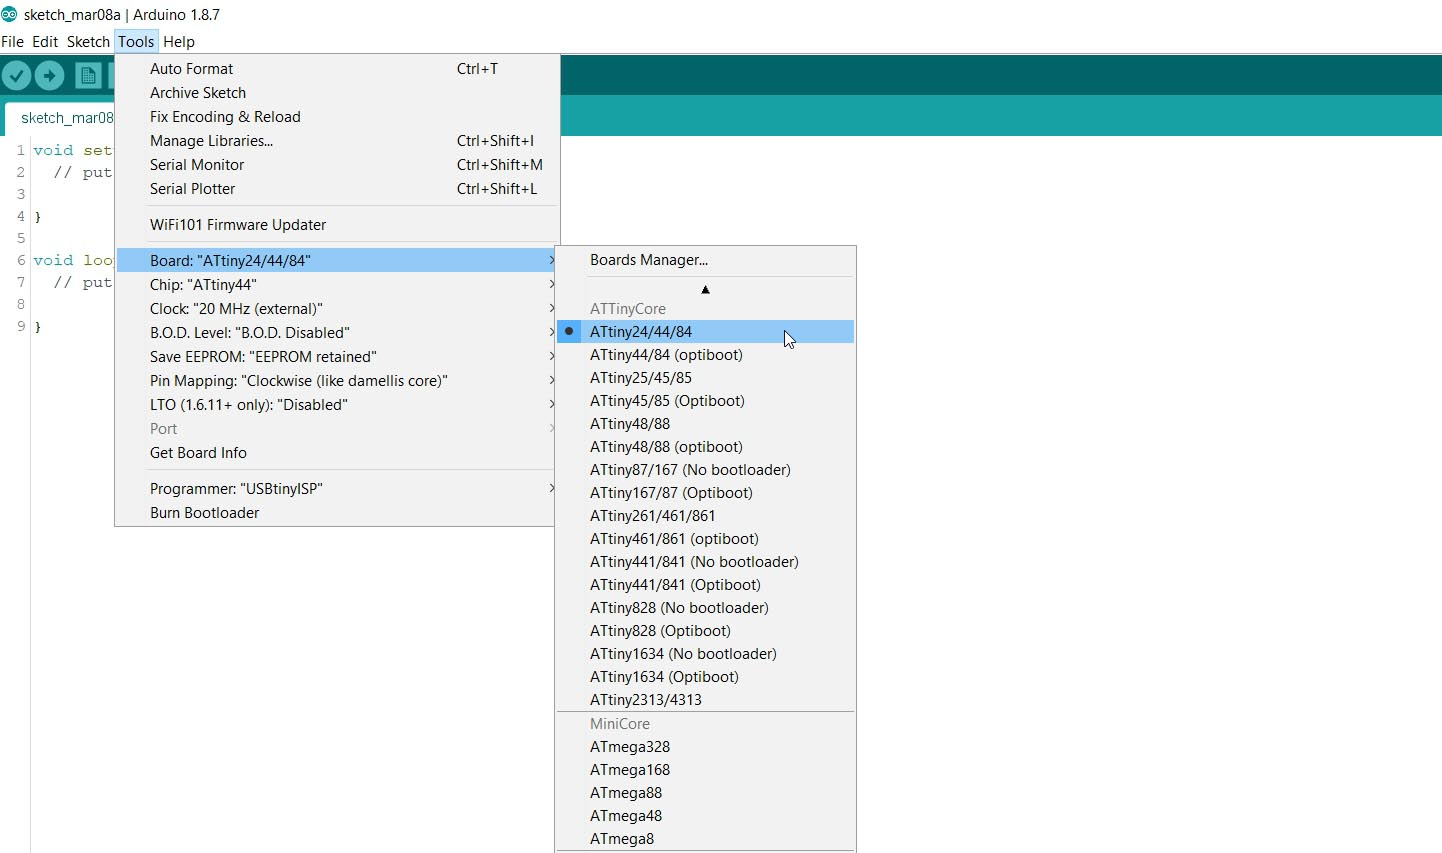Expand LTO (1.6.11+ only) submenu

[337, 404]
